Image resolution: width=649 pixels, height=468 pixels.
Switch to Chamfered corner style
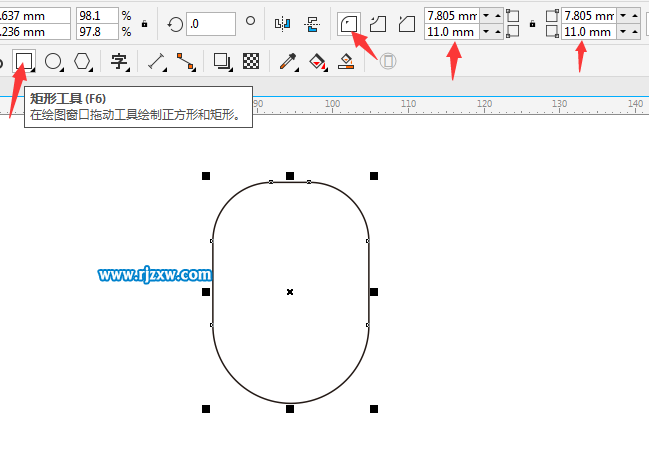point(406,22)
